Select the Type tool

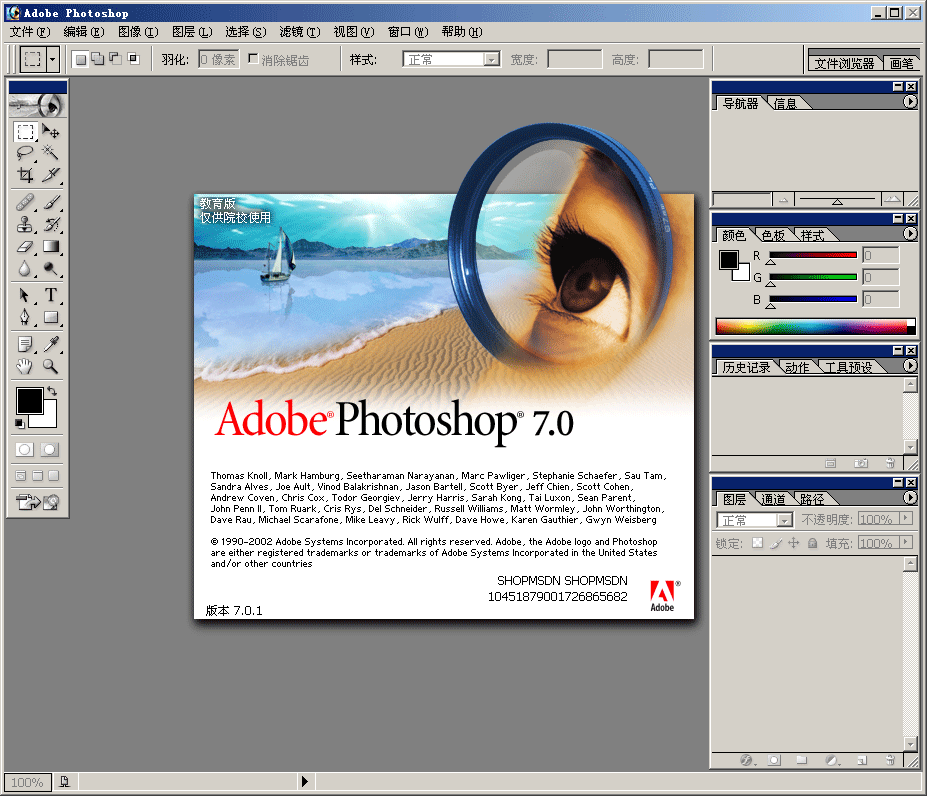51,295
